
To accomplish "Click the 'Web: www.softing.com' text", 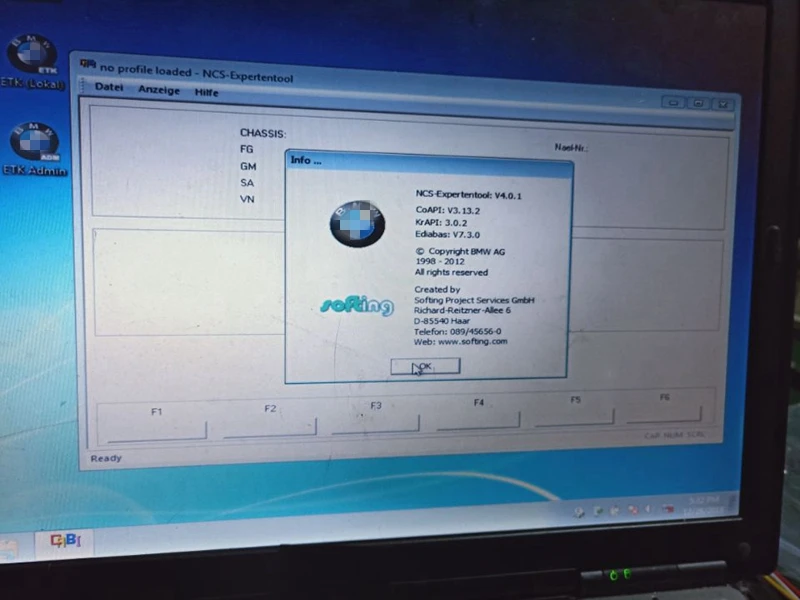I will pyautogui.click(x=460, y=342).
